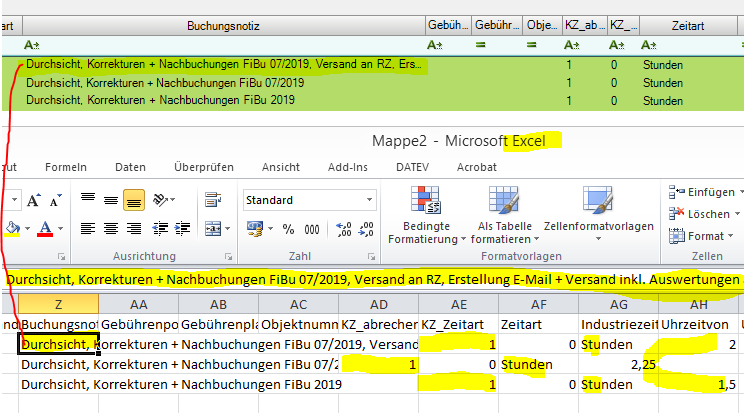
Task: Expand merge cells dropdown arrow
Action: pyautogui.click(x=228, y=229)
